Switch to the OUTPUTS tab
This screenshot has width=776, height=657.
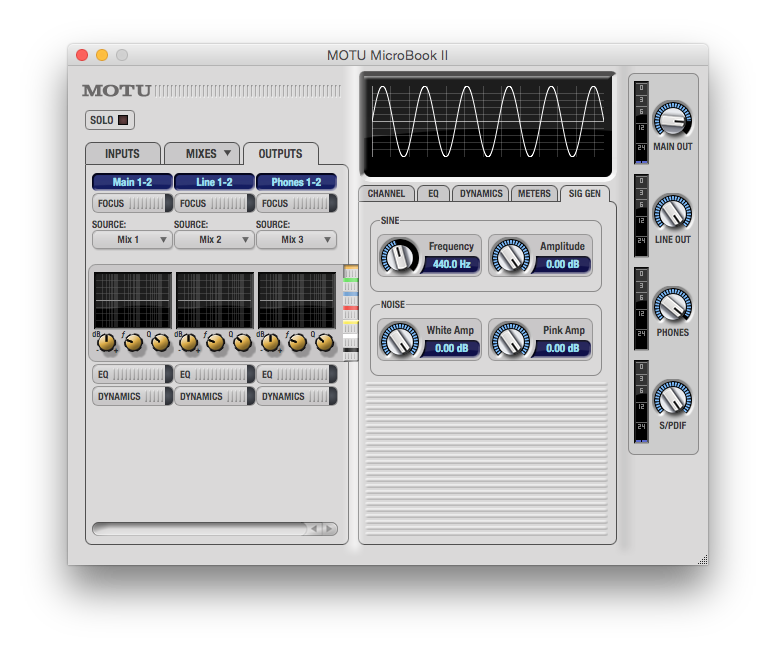coord(280,153)
